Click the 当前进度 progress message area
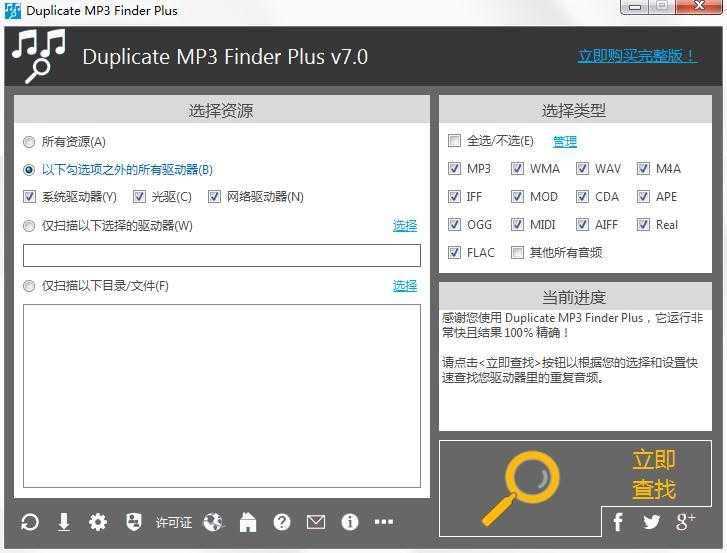The height and width of the screenshot is (553, 727). [x=575, y=370]
